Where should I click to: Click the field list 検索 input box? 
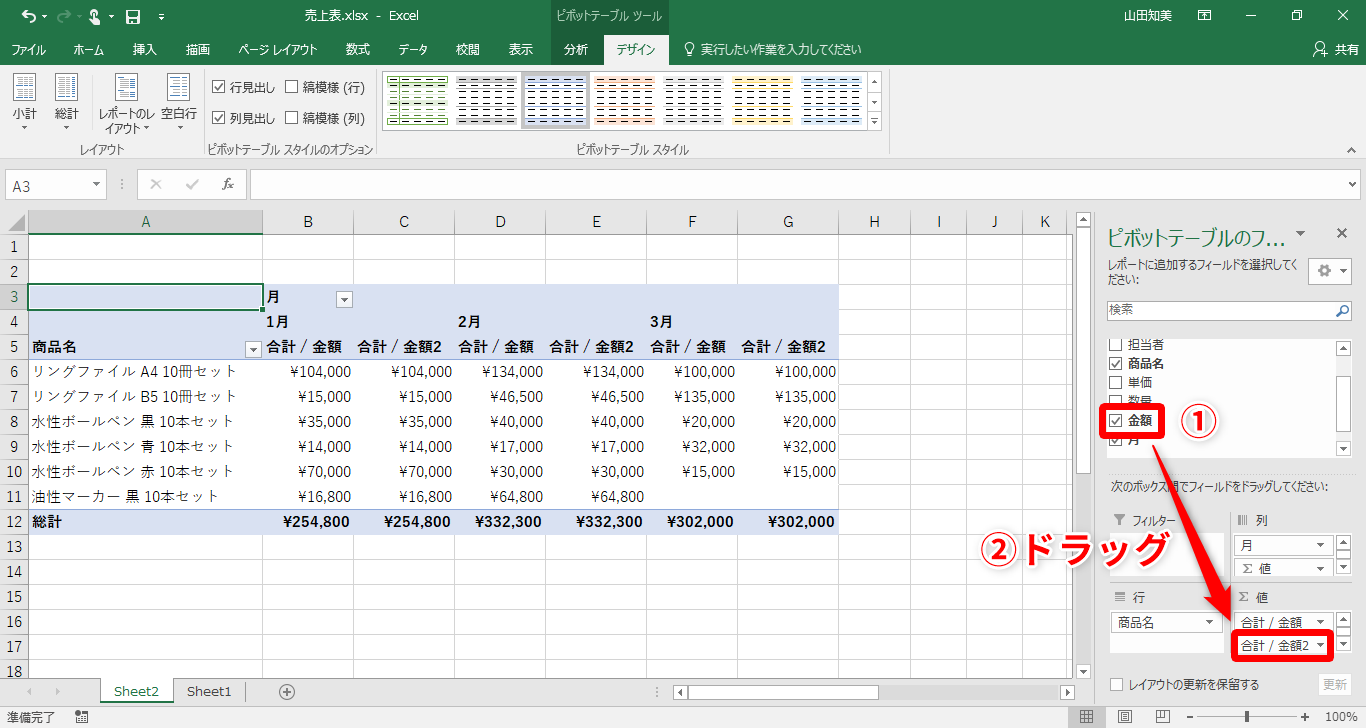tap(1220, 311)
